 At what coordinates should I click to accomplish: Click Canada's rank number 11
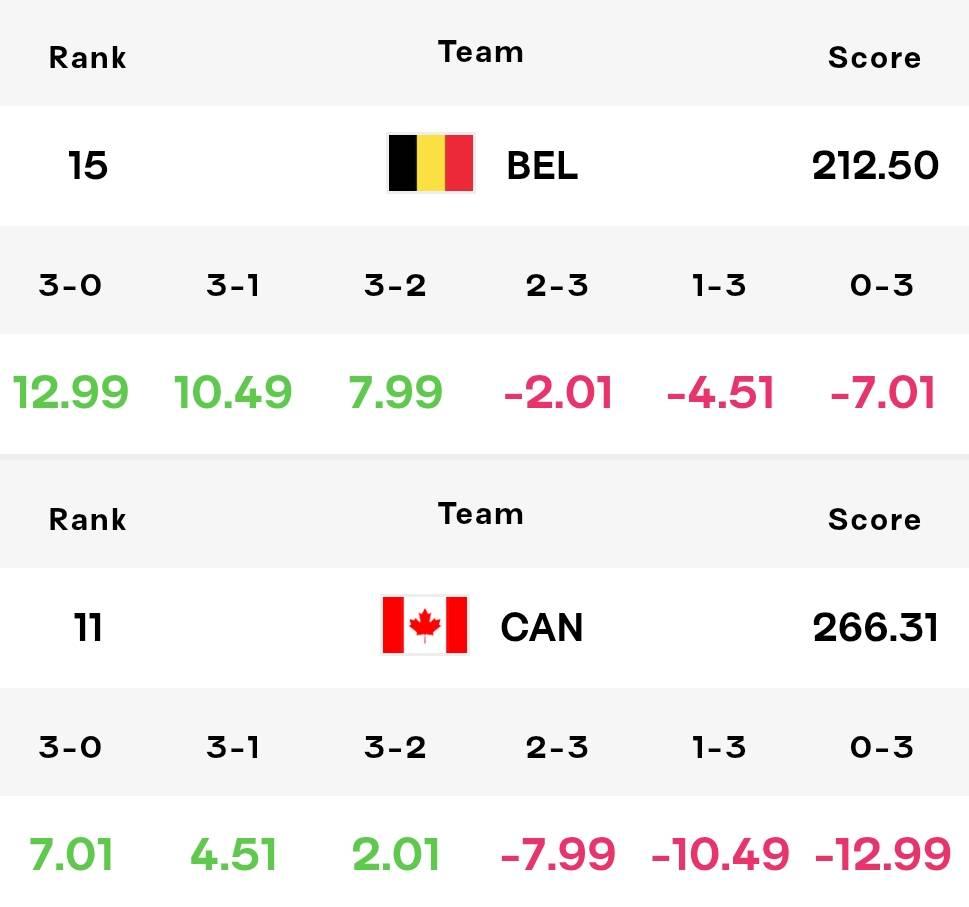click(87, 627)
